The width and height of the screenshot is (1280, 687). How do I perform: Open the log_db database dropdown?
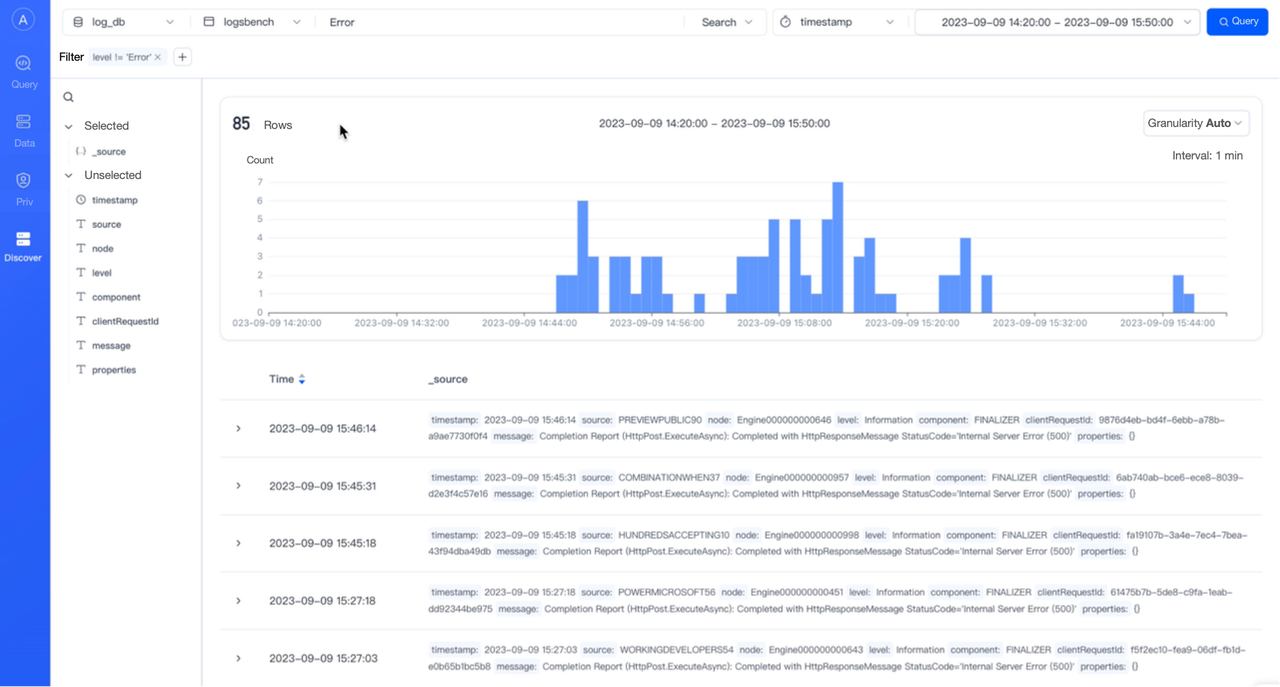click(x=124, y=22)
